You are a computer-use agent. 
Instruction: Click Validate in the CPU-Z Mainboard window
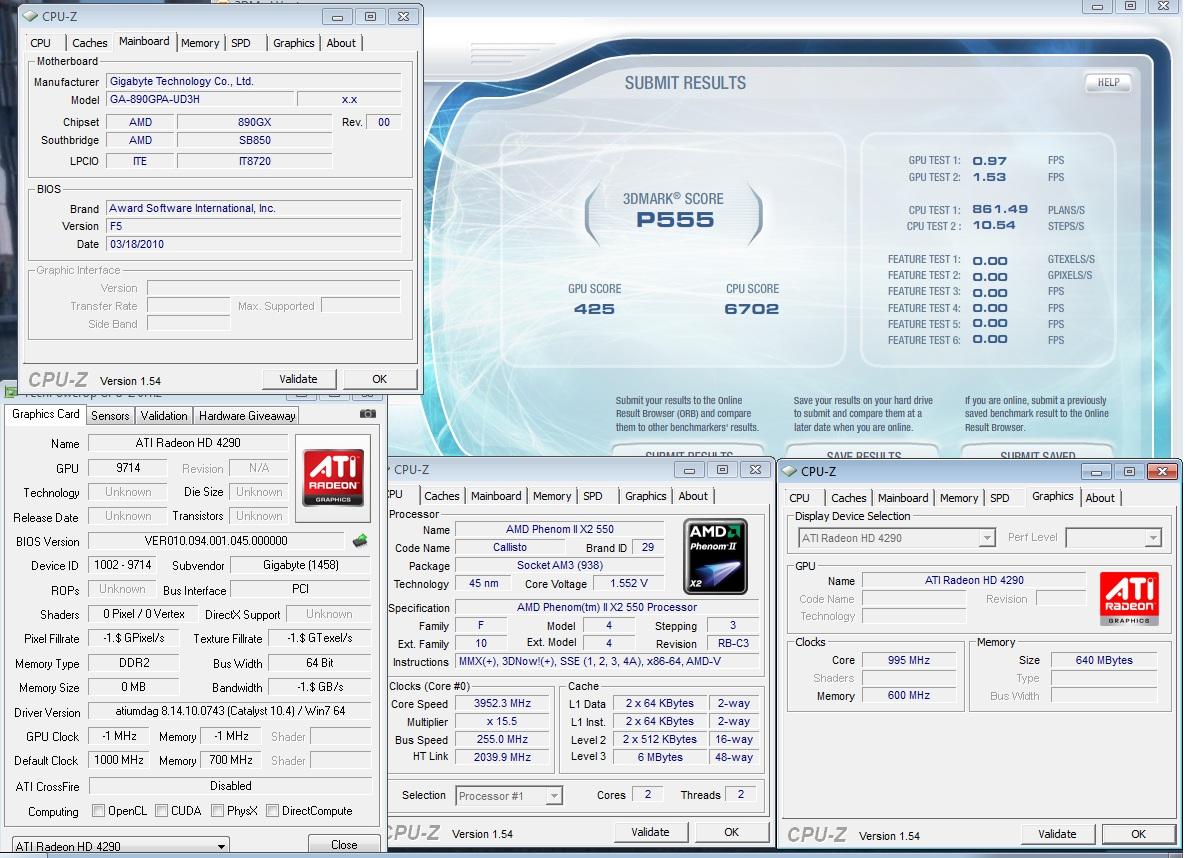tap(299, 379)
